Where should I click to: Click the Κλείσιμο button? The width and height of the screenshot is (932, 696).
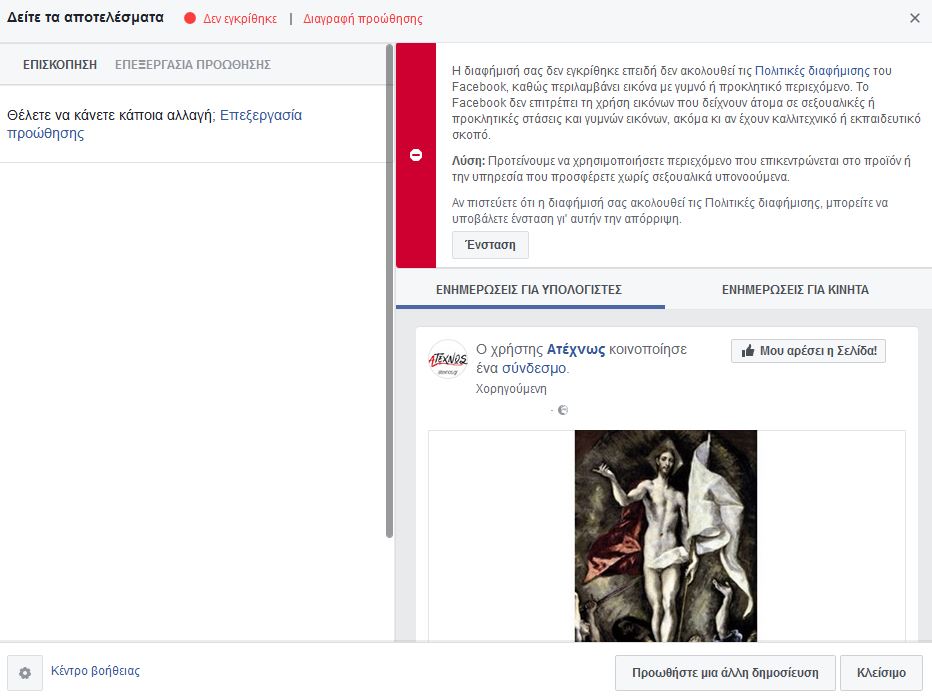[880, 672]
